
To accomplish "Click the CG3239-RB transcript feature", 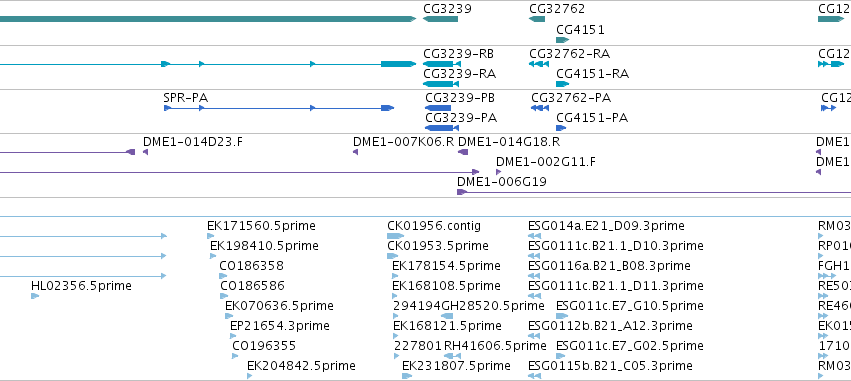I will point(442,64).
